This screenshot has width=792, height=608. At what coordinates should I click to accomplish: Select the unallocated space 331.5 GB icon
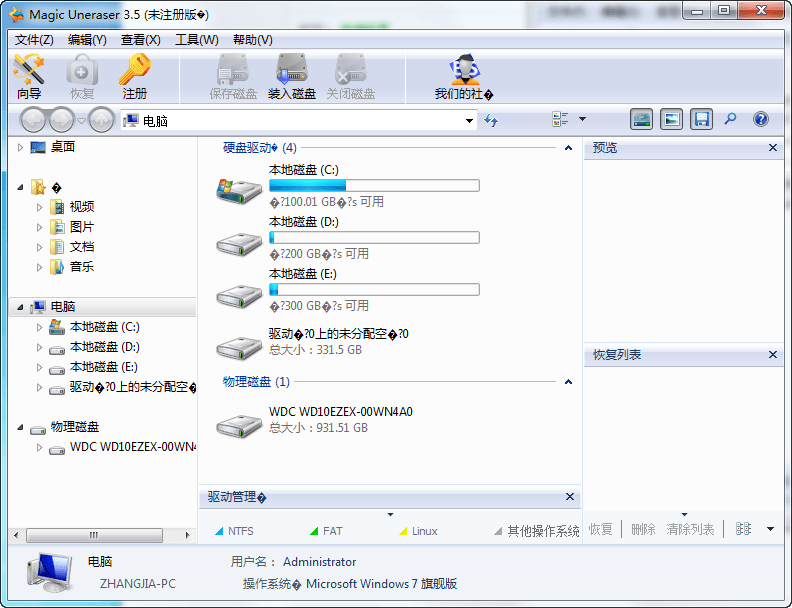tap(239, 347)
